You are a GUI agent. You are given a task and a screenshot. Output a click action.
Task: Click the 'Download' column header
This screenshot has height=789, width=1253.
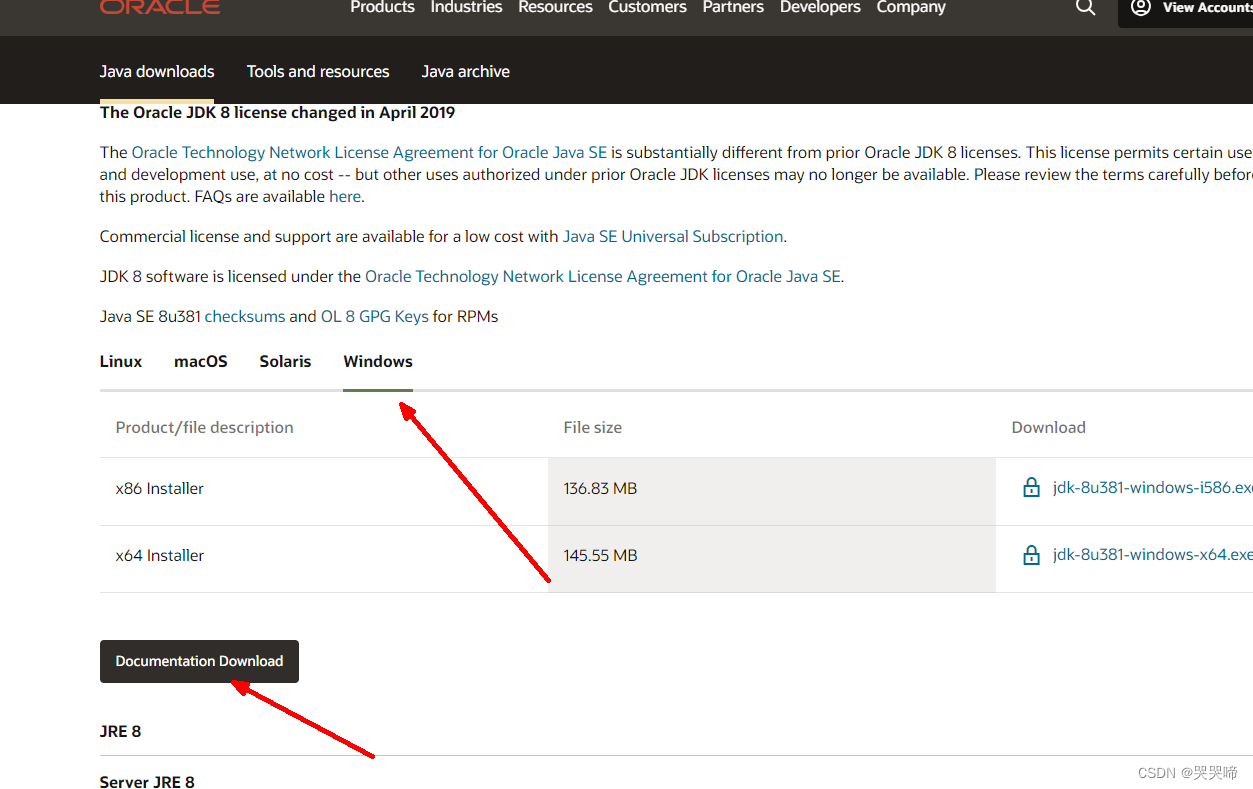[x=1049, y=427]
